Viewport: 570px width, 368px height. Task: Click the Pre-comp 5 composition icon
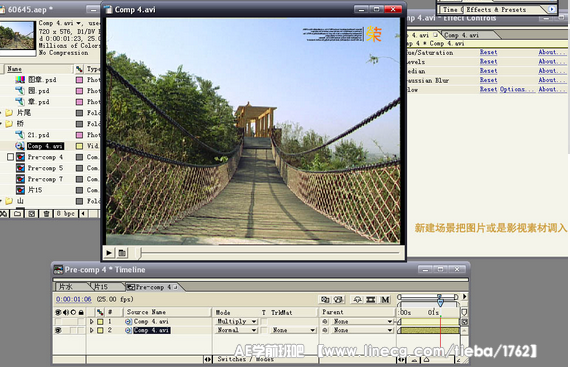point(20,168)
